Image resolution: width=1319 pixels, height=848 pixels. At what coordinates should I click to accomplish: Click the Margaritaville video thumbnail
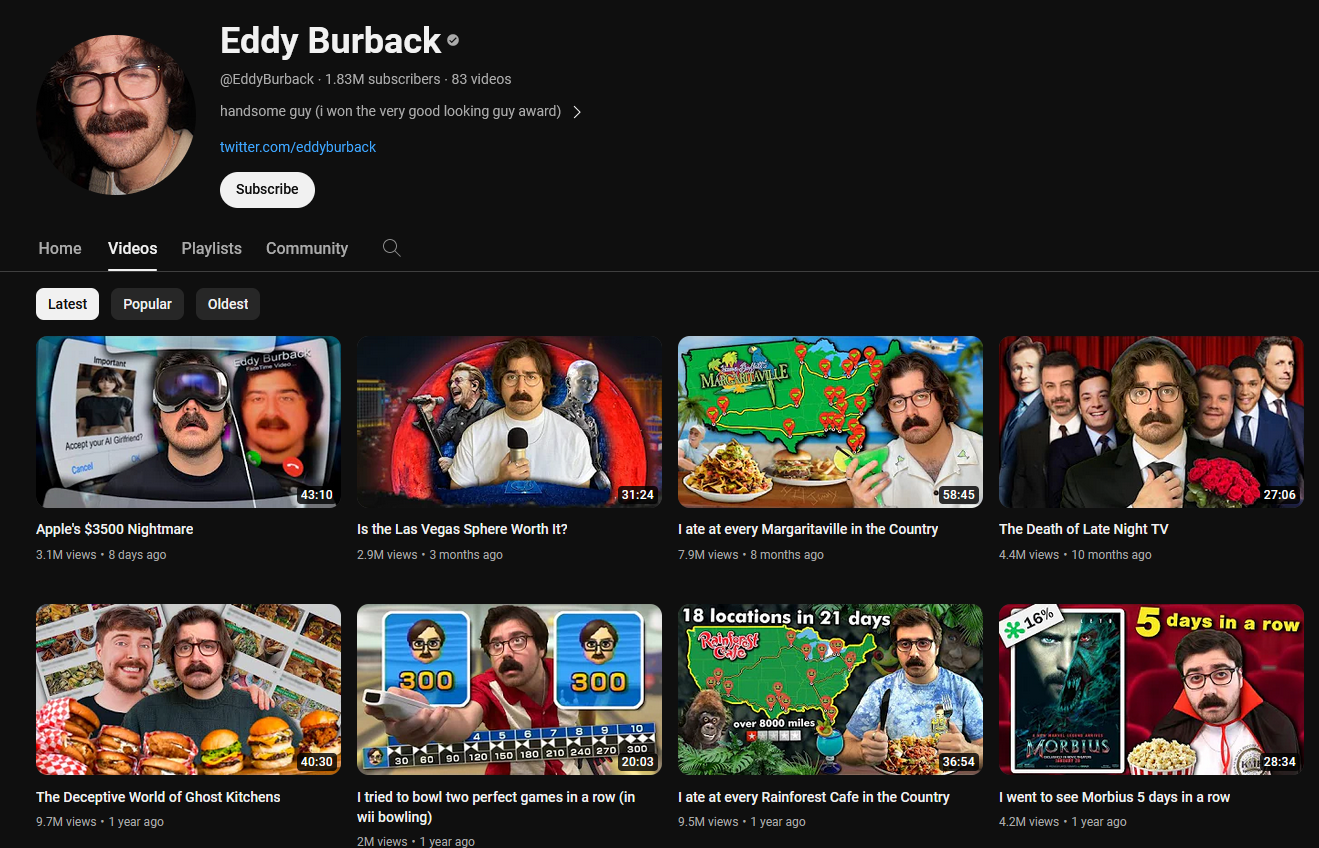click(830, 422)
